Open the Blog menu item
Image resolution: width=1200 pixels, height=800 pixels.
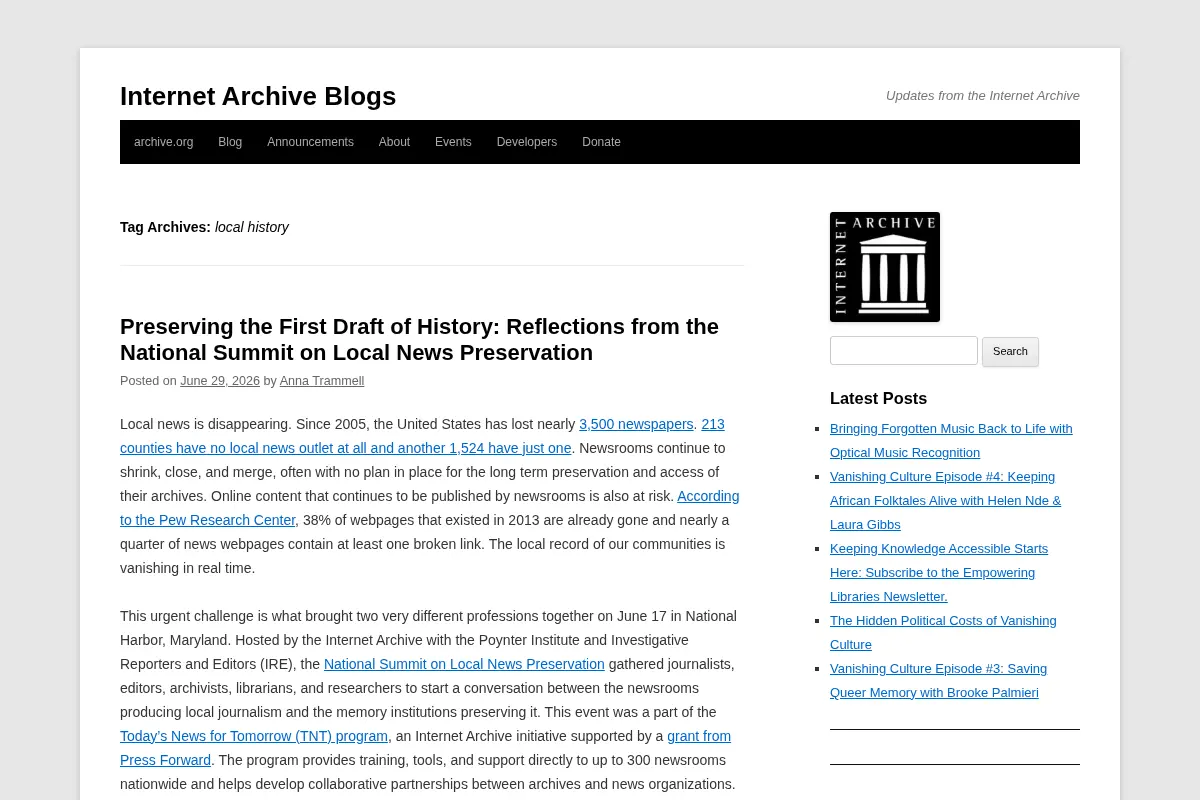point(230,142)
